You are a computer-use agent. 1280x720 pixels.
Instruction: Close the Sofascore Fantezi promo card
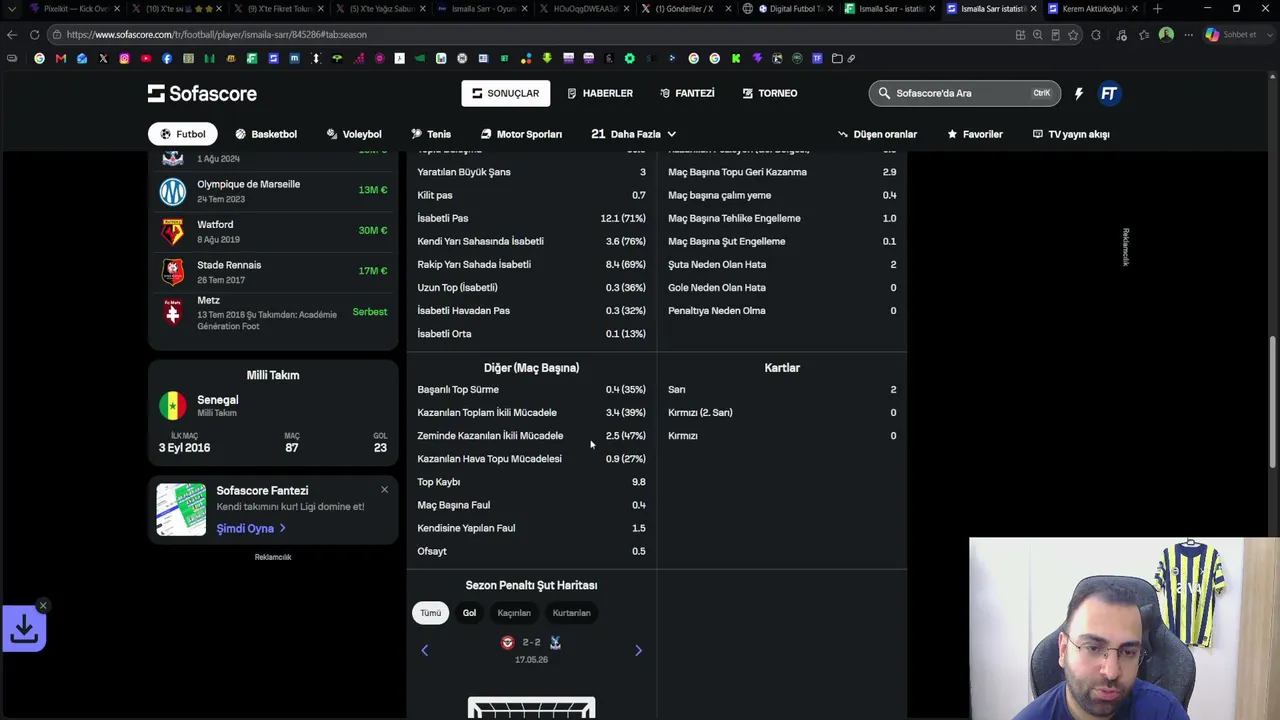coord(384,489)
